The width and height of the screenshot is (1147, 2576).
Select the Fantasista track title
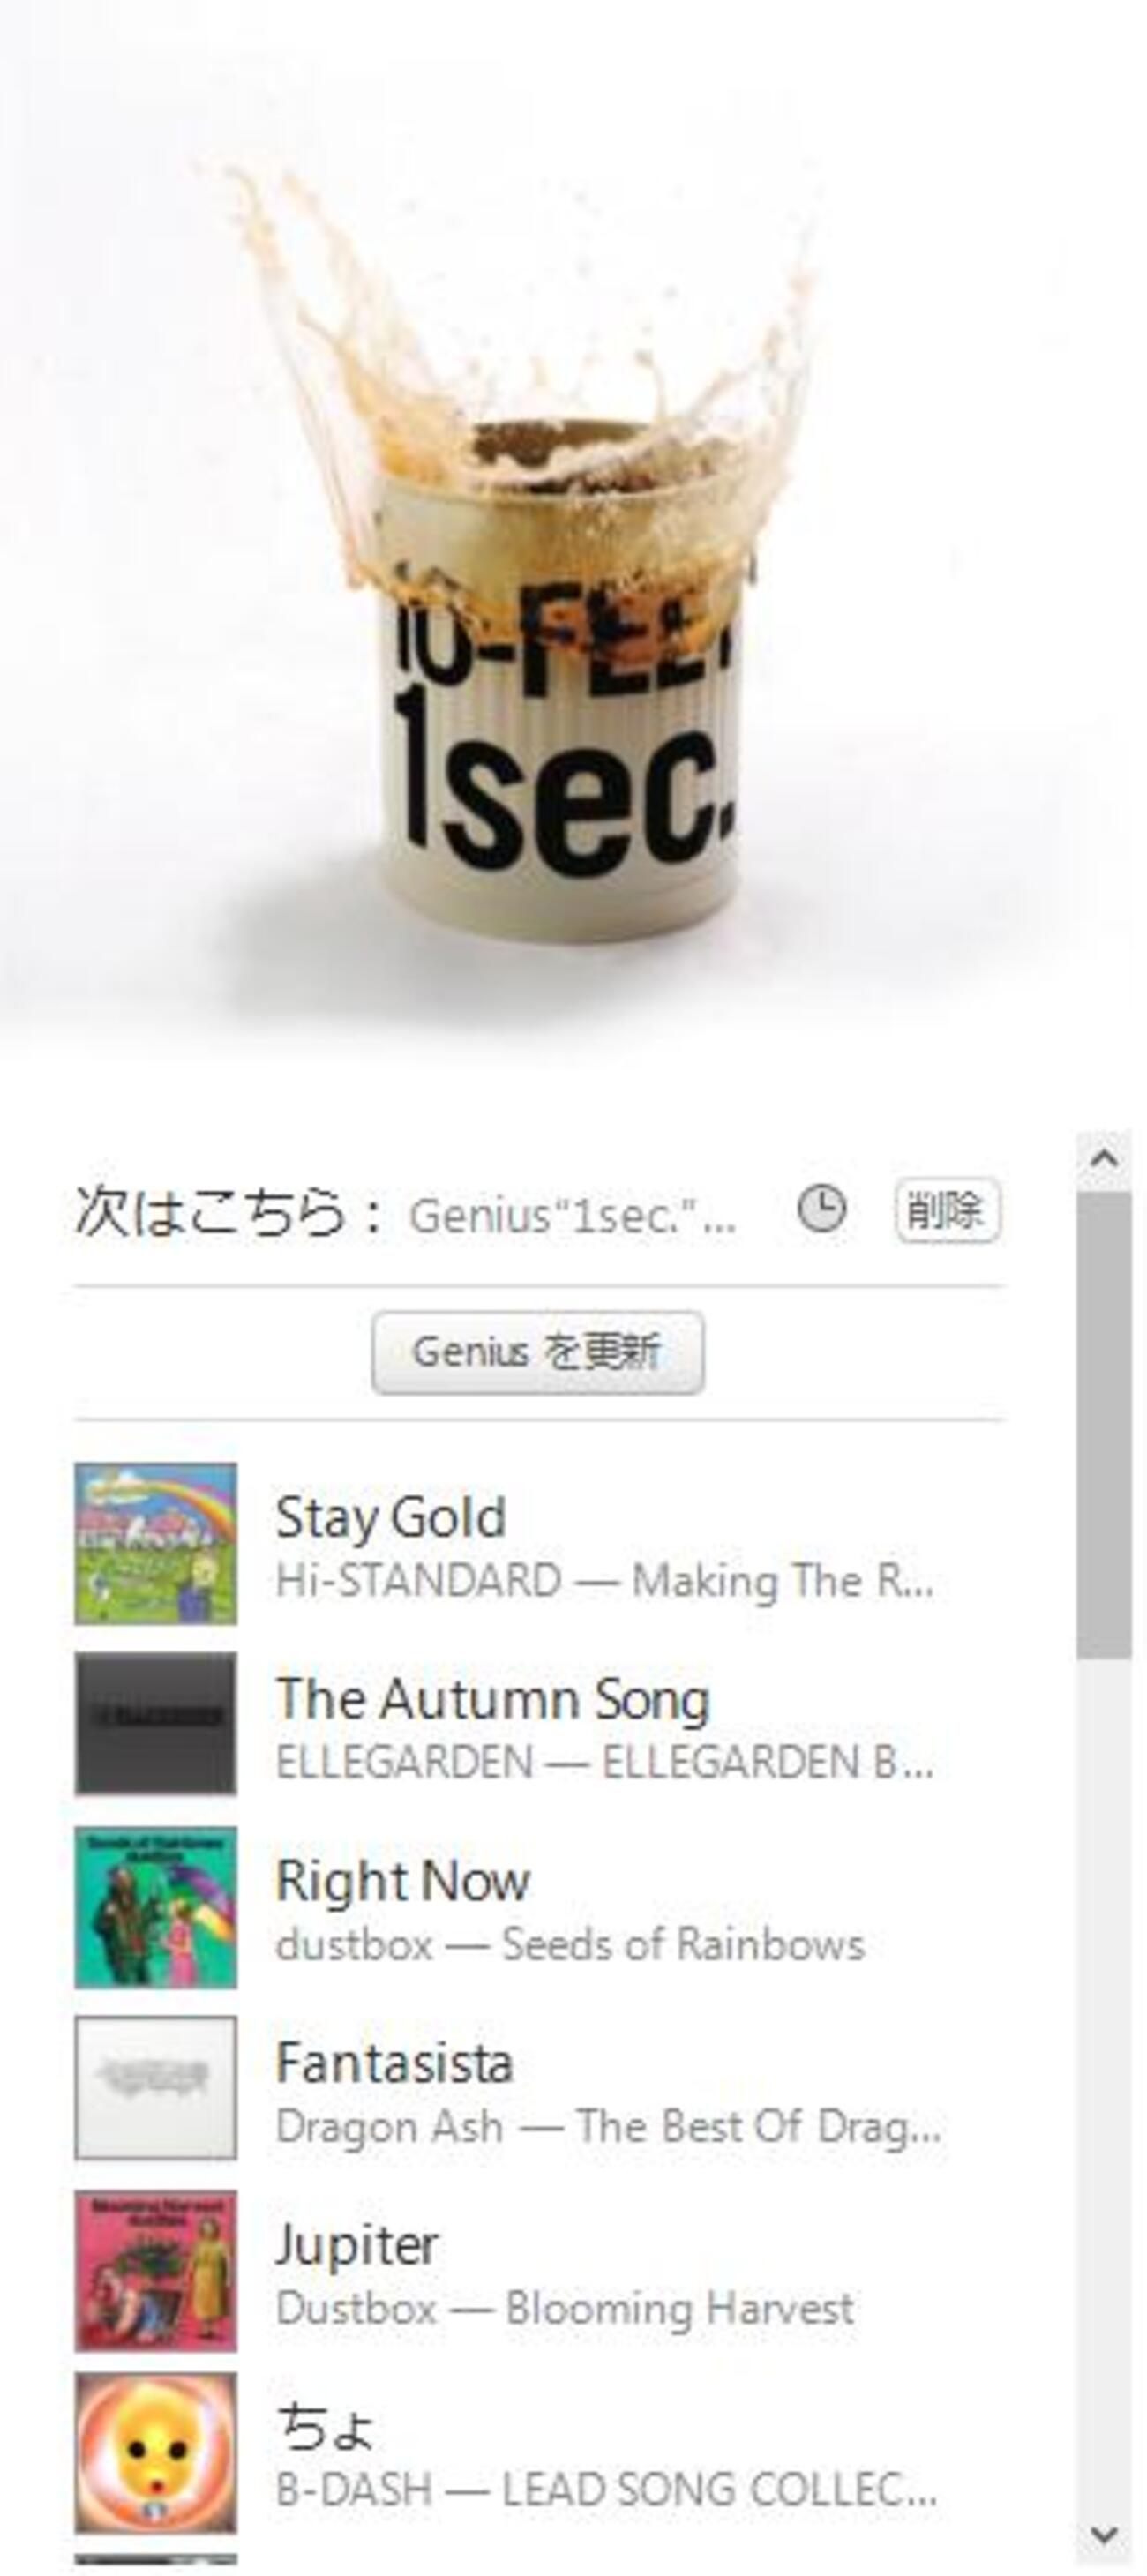pos(395,2063)
